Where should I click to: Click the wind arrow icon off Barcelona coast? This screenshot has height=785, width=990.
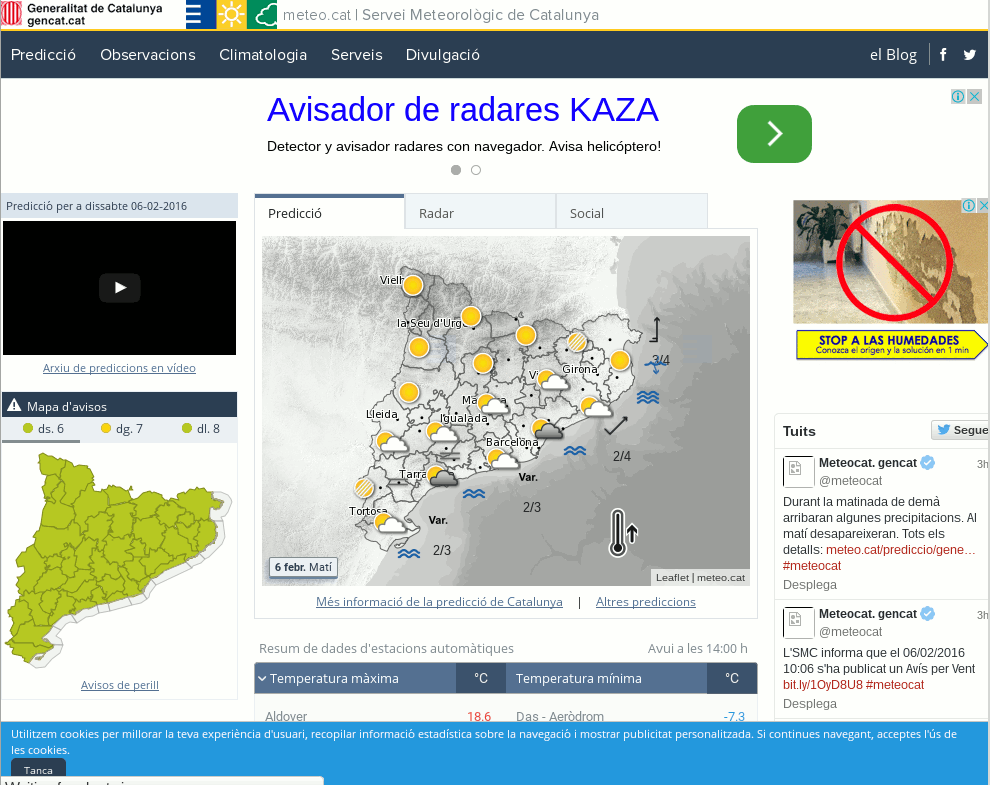pos(616,426)
